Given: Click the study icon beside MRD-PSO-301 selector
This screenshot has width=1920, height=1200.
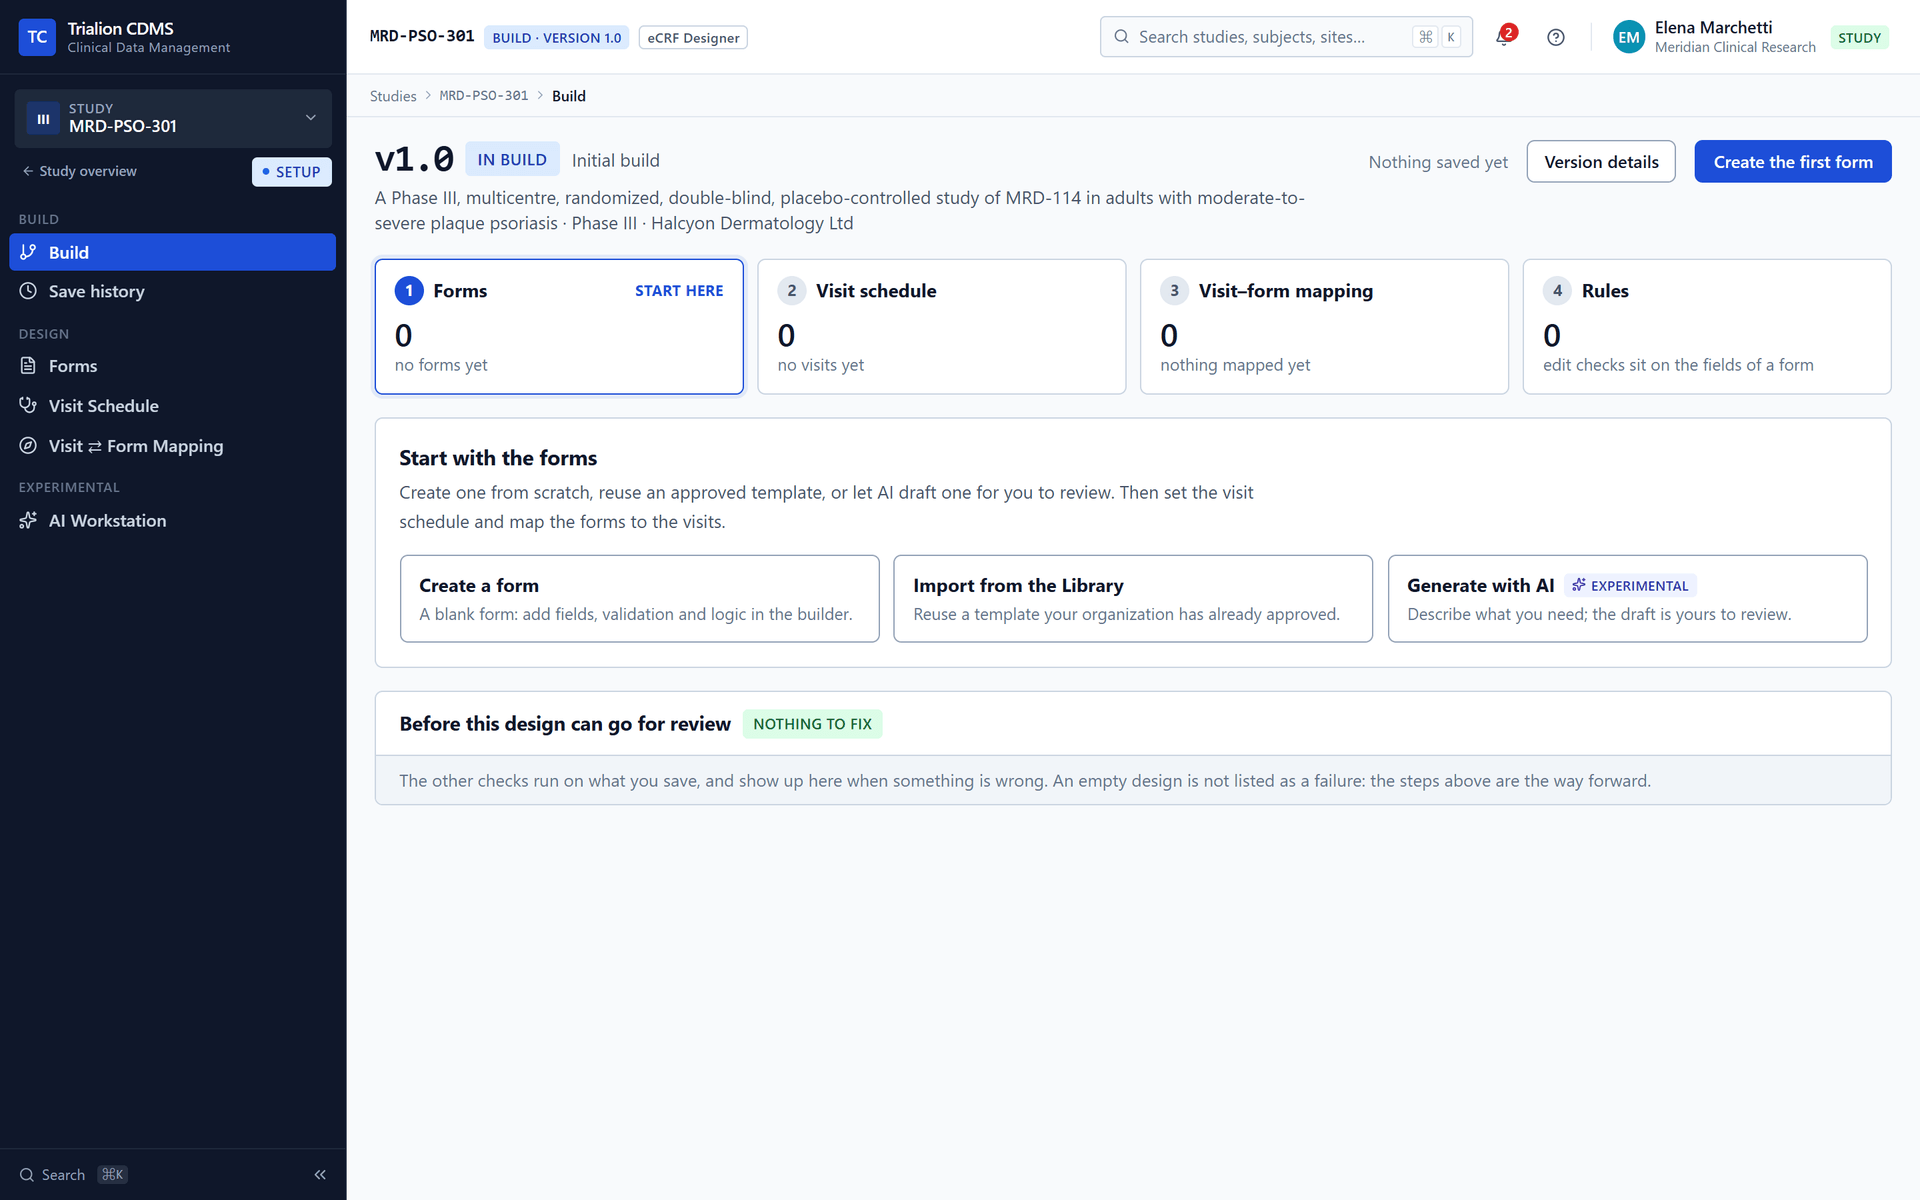Looking at the screenshot, I should click(43, 118).
